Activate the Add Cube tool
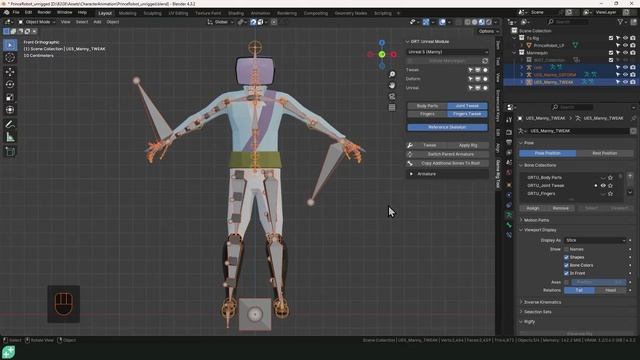Screen dimensions: 640x360 coord(10,151)
